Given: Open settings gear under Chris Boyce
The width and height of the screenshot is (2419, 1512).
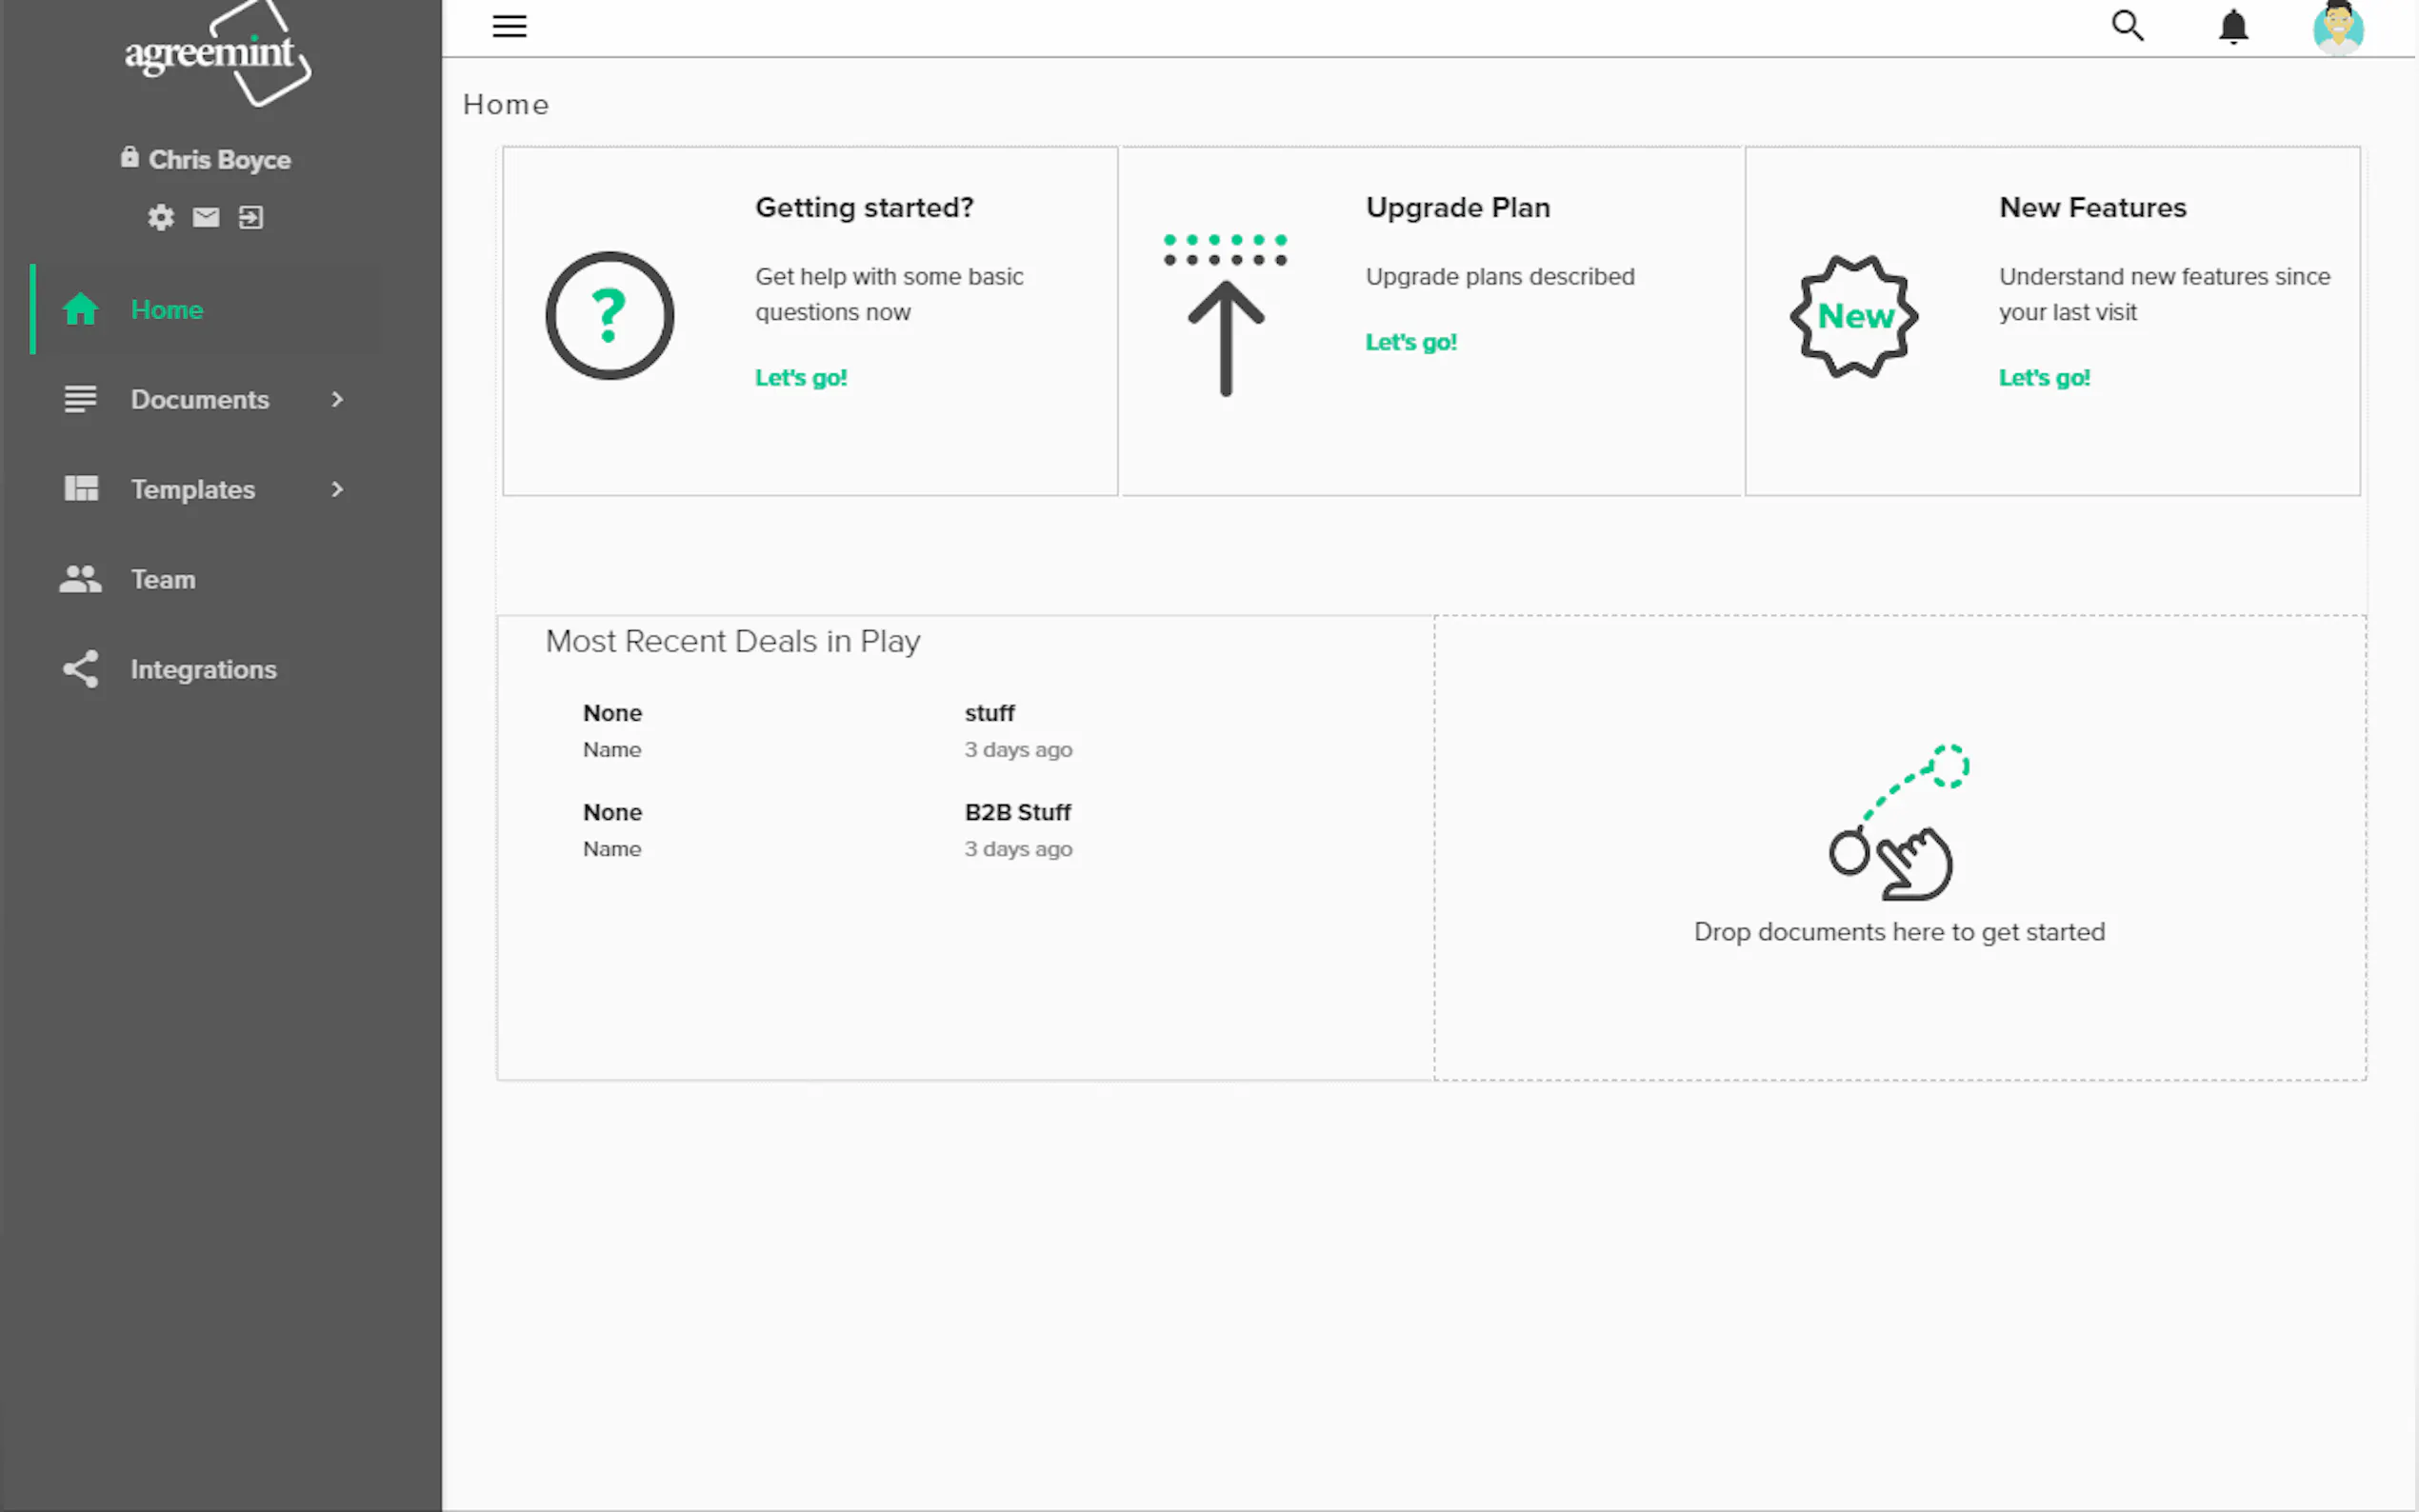Looking at the screenshot, I should [161, 217].
